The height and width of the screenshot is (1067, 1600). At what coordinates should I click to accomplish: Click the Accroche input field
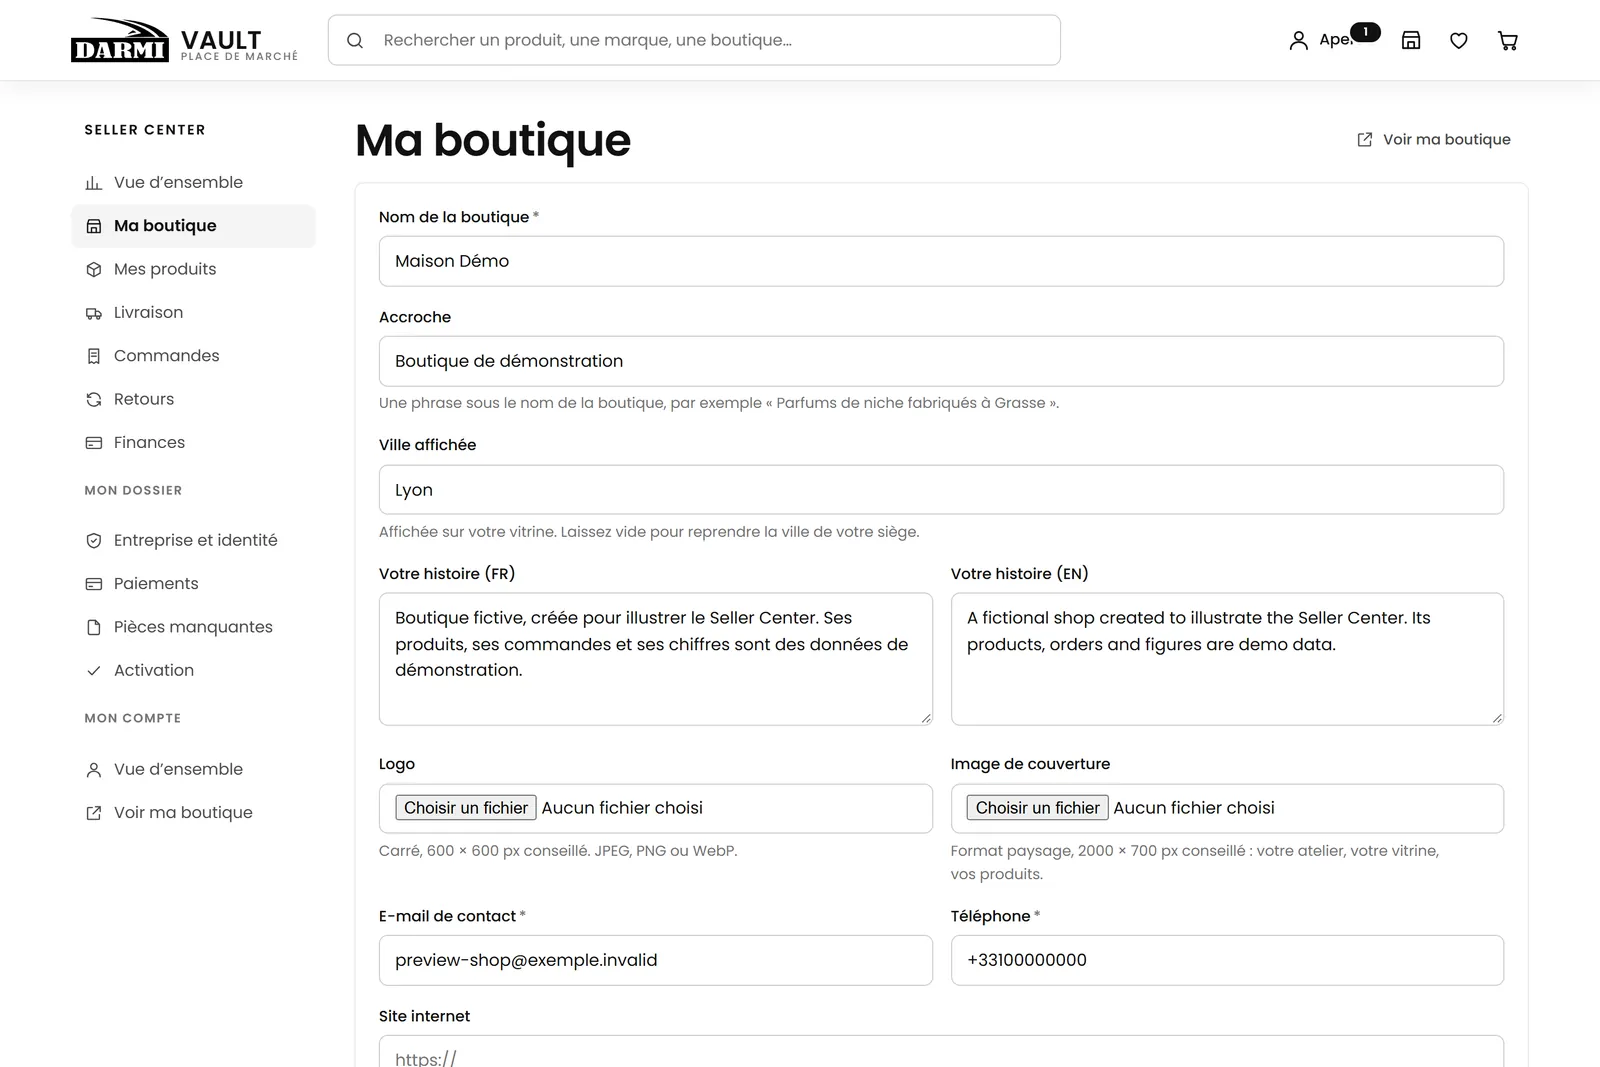[941, 361]
